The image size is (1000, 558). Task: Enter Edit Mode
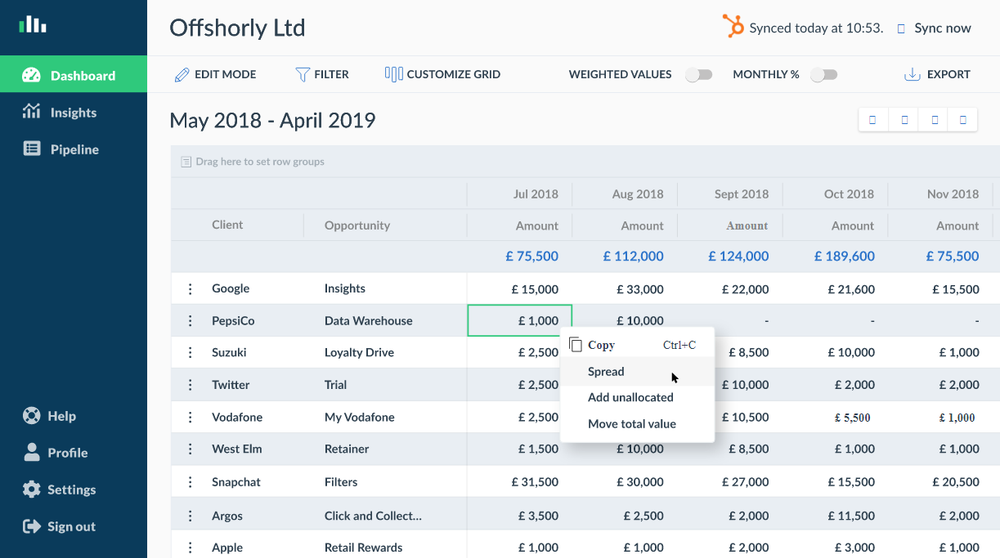(216, 75)
